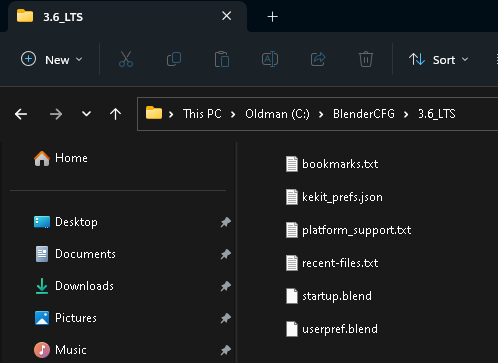Click pin icon next to Downloads
Screen dimensions: 498x363
click(226, 286)
